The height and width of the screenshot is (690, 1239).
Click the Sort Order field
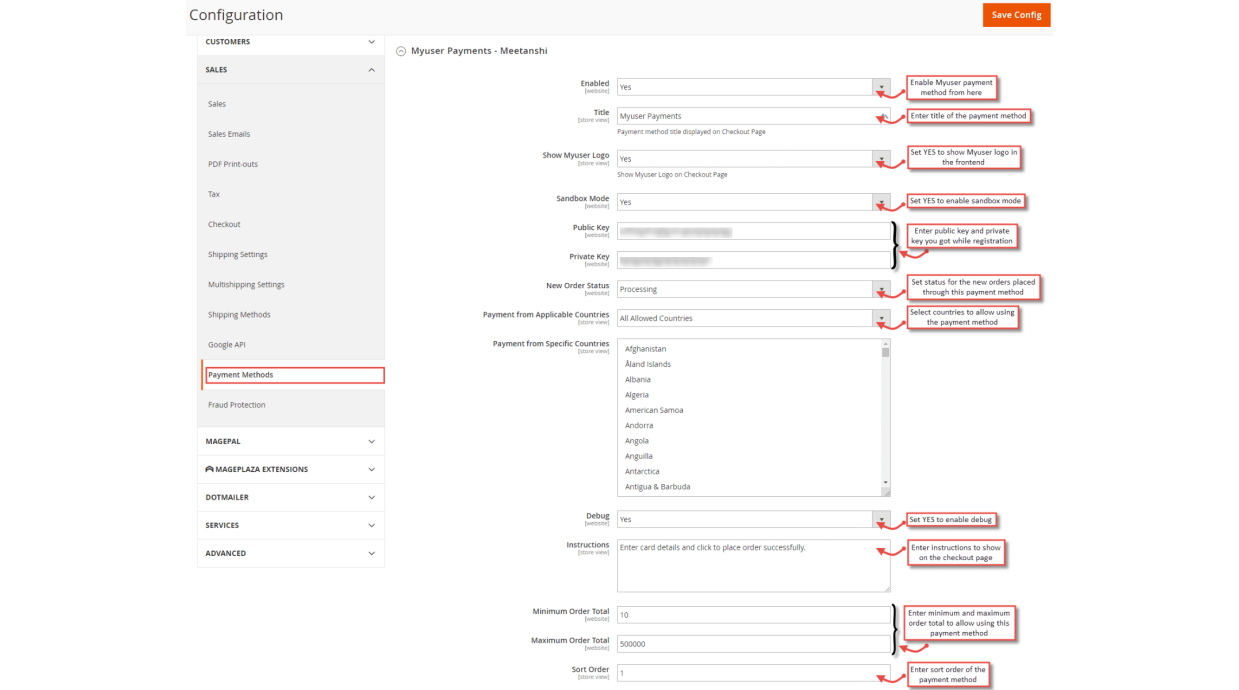(753, 673)
